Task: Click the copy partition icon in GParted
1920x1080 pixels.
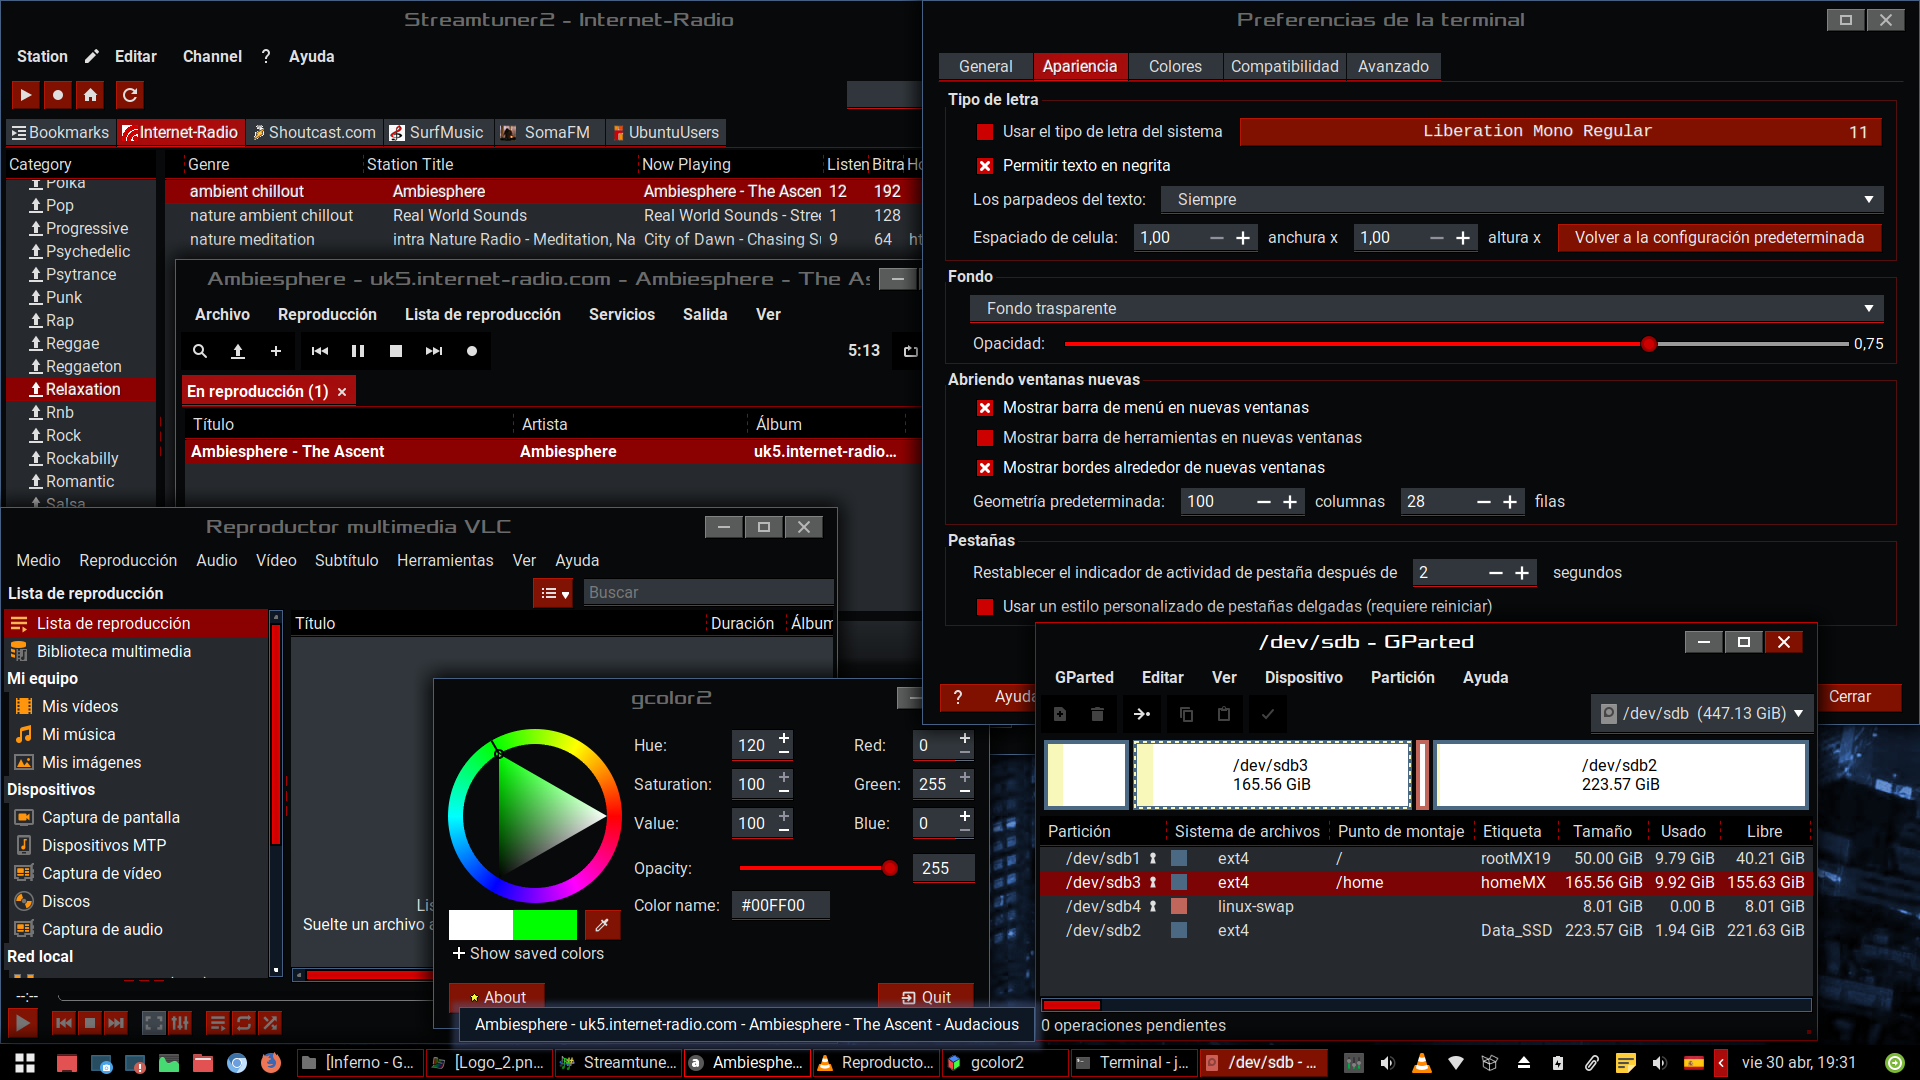Action: click(1186, 714)
